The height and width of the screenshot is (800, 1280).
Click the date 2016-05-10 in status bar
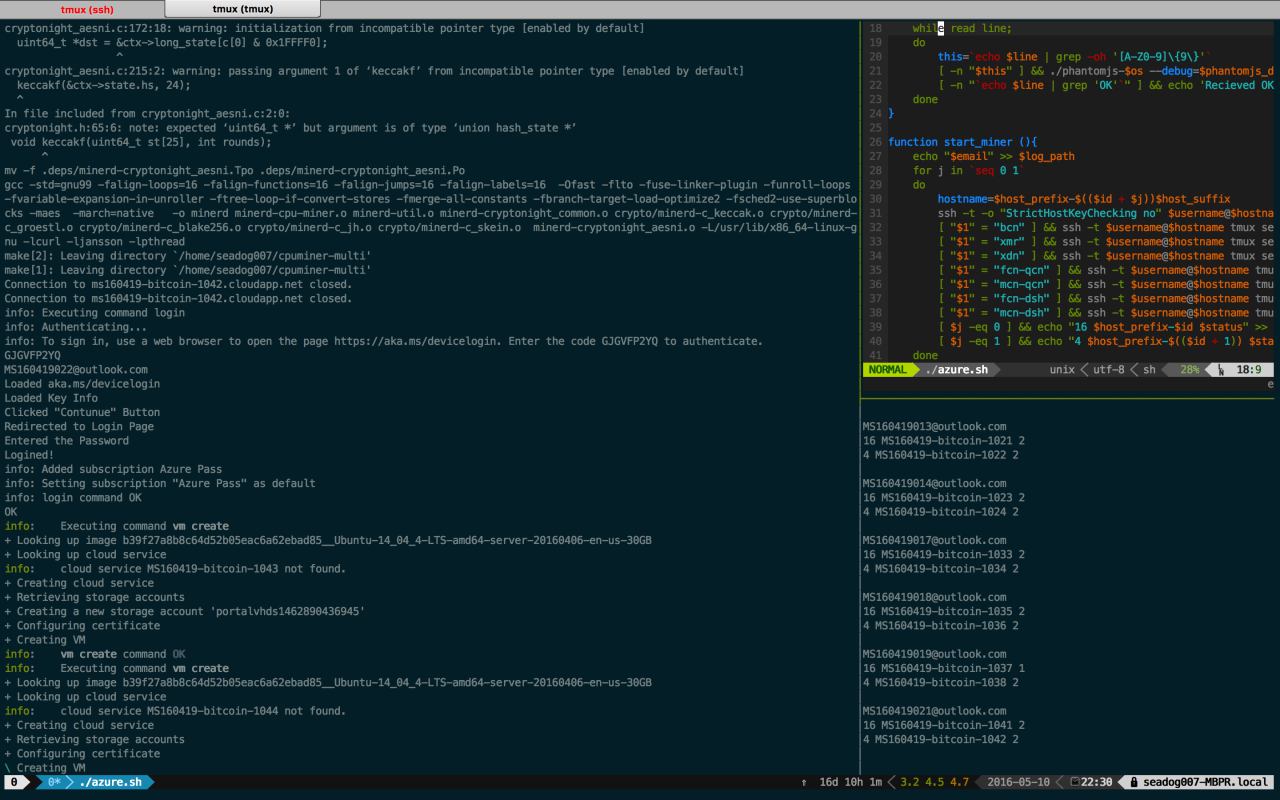coord(1019,782)
